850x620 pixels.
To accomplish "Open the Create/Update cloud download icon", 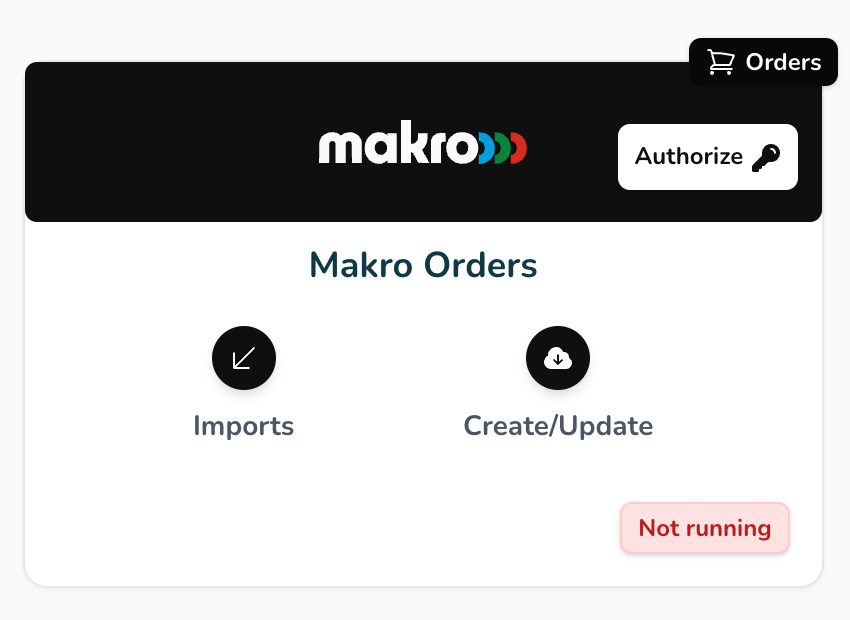I will 558,358.
